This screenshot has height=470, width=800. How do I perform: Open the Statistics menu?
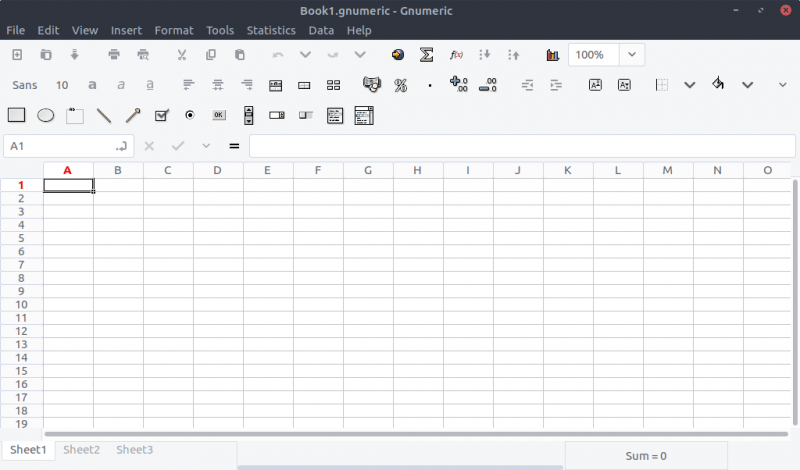(271, 30)
